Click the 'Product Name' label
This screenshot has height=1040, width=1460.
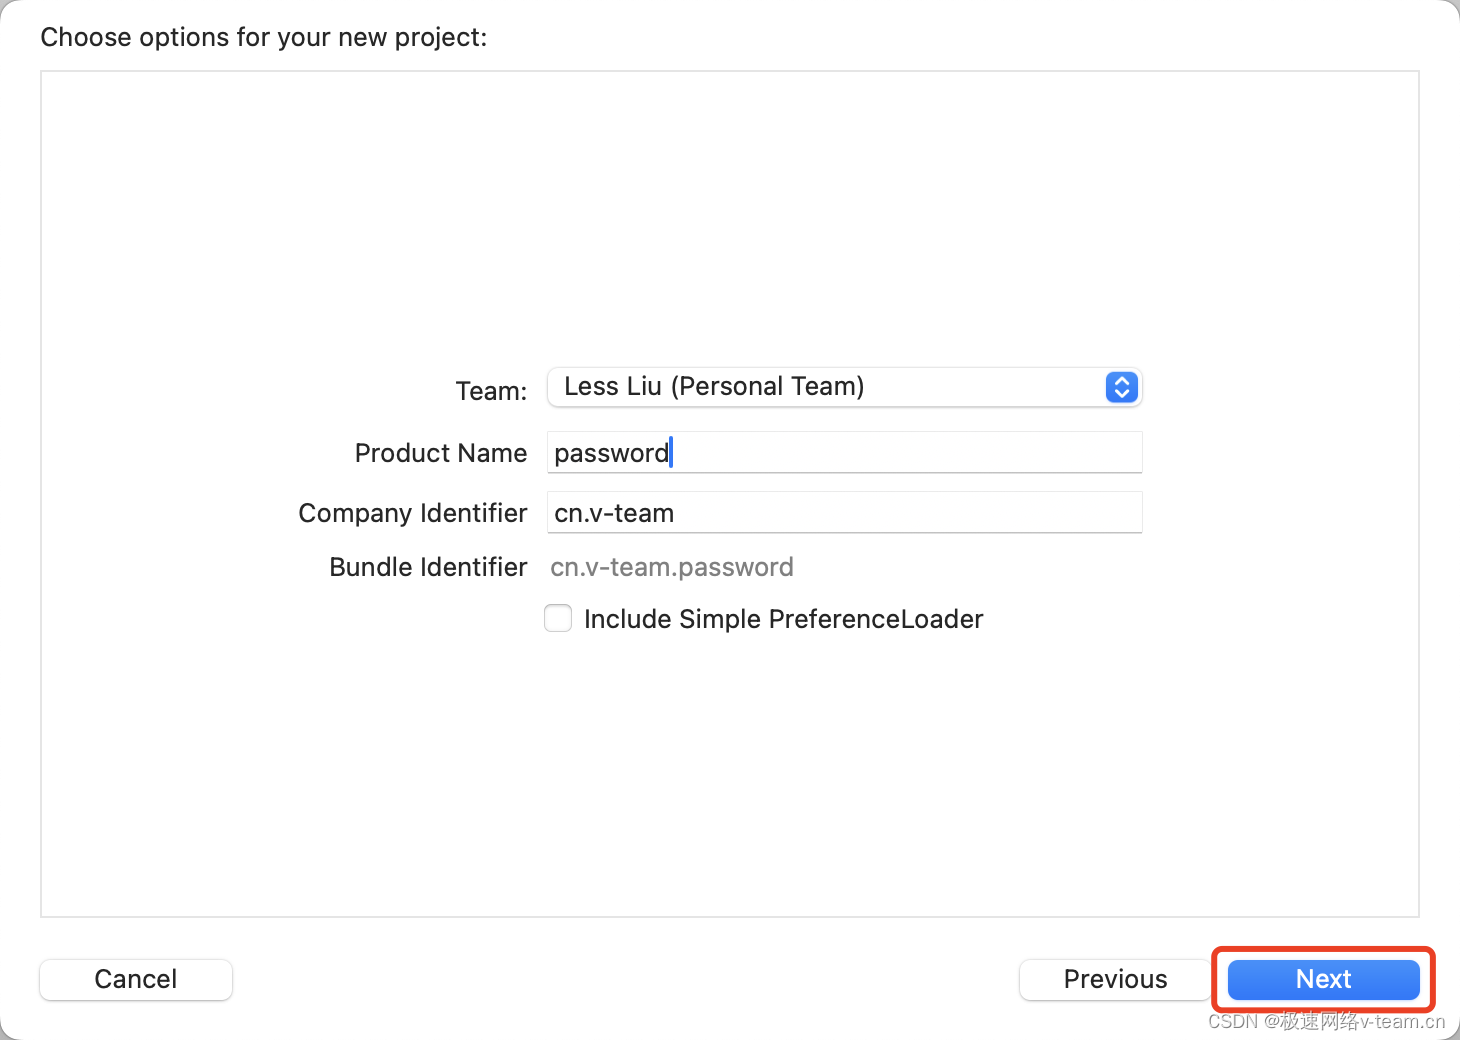(441, 453)
